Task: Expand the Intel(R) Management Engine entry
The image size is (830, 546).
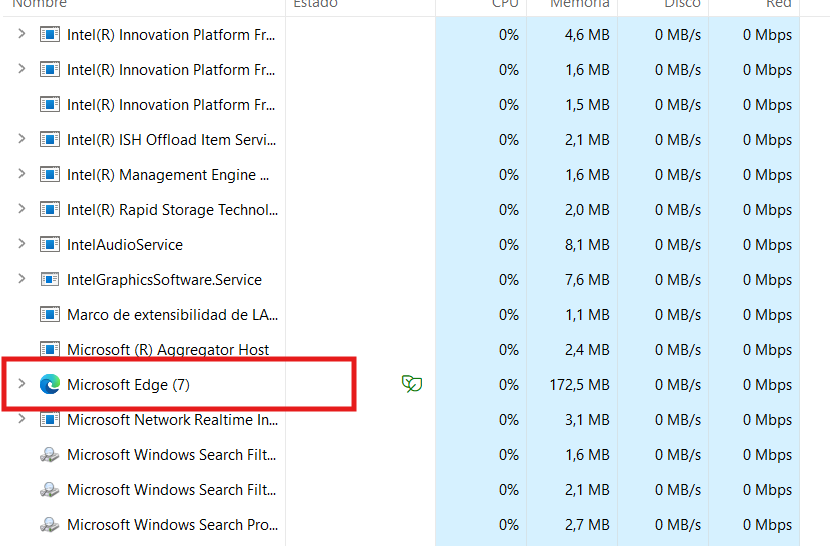Action: click(x=22, y=174)
